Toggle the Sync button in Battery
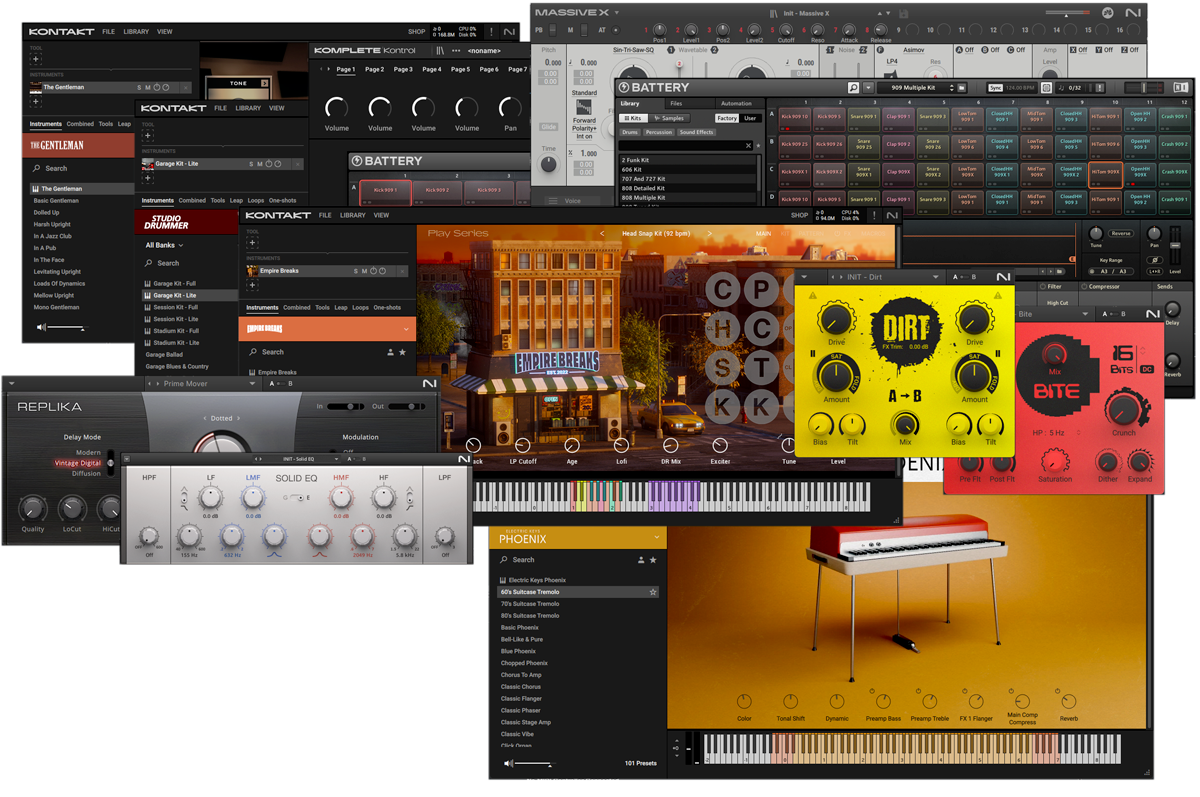 pos(995,88)
